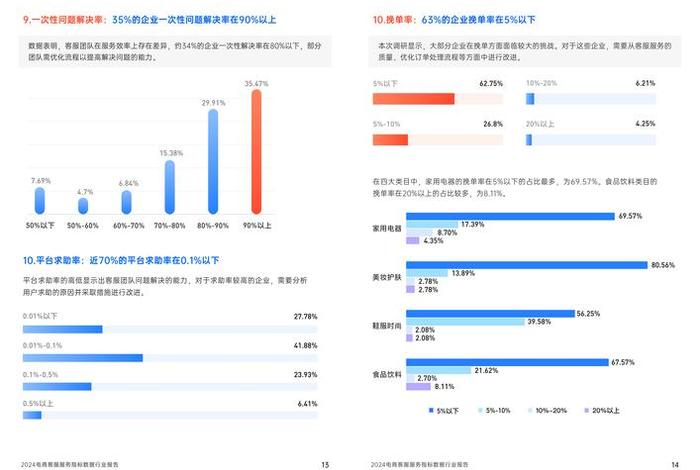This screenshot has height=470, width=700.
Task: Click the red 35.47% bar for 90%以上
Action: pyautogui.click(x=256, y=152)
